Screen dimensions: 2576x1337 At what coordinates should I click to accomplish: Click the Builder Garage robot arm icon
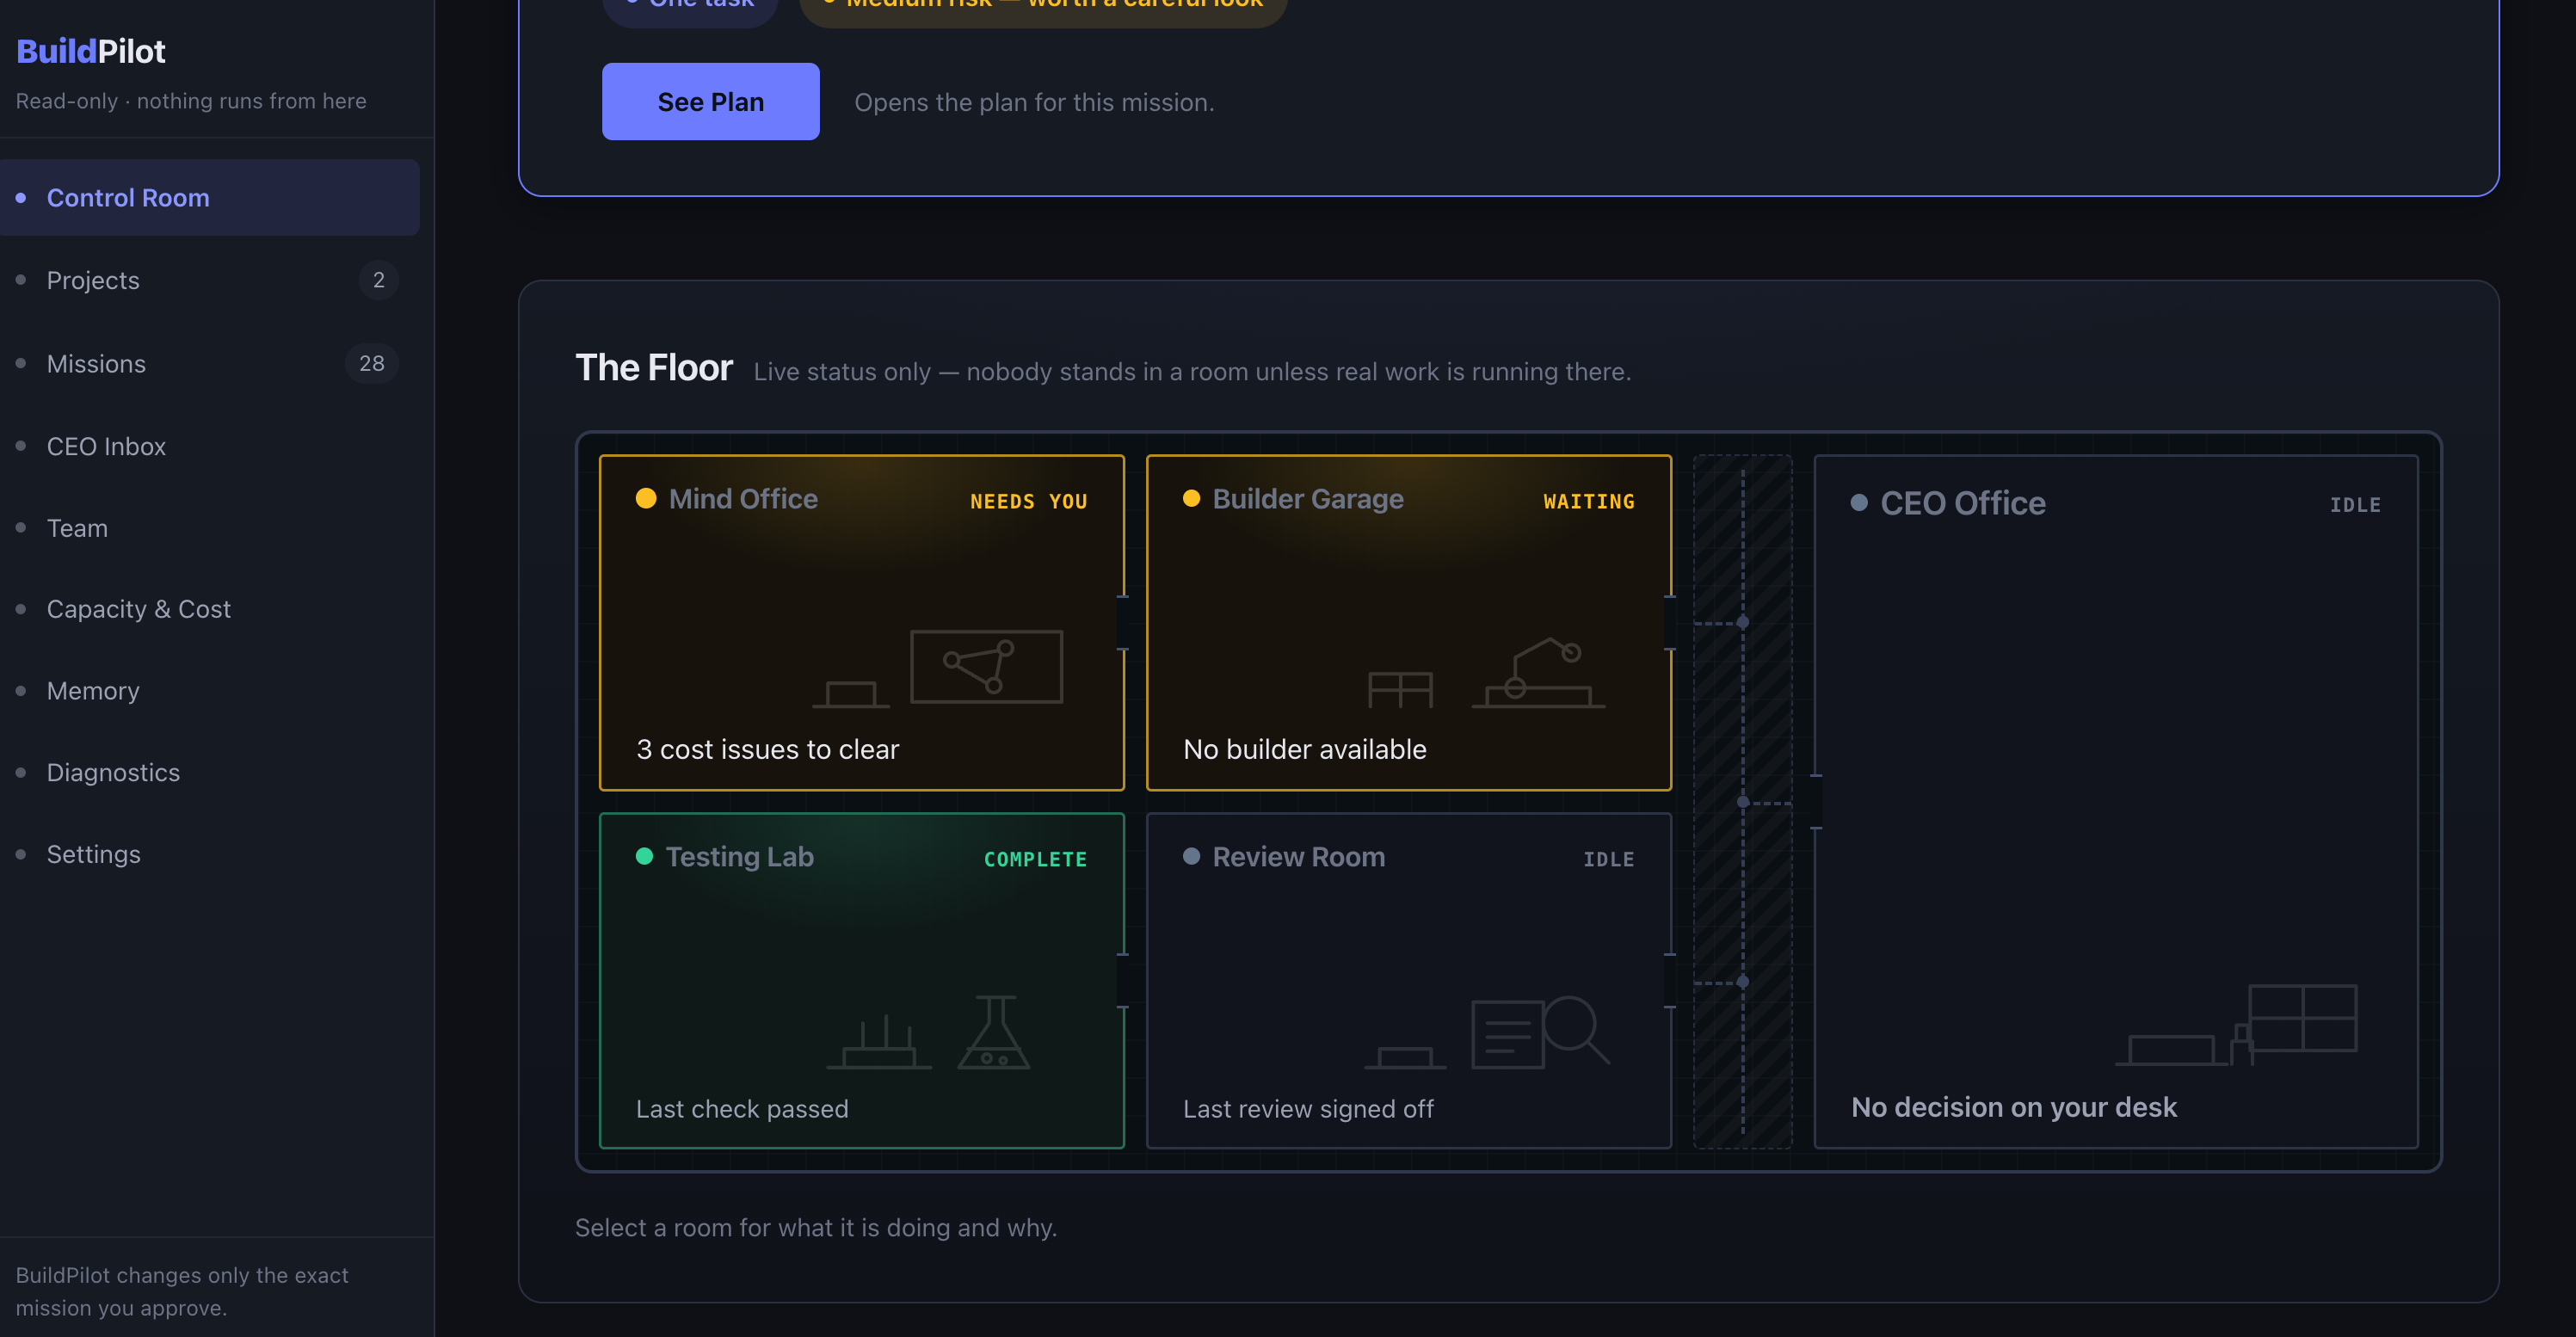click(x=1539, y=673)
